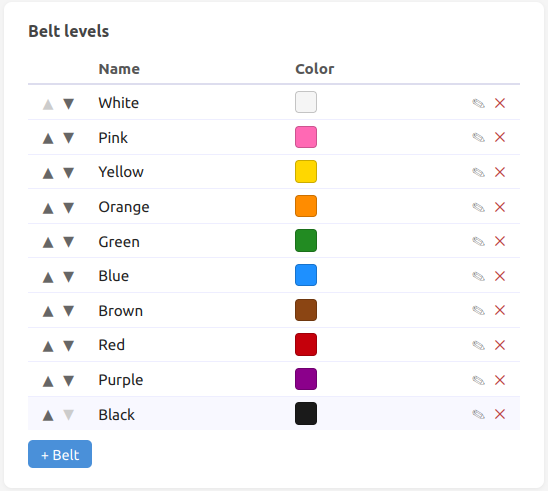Screen dimensions: 548x491
Task: Delete the Yellow belt
Action: click(x=500, y=172)
